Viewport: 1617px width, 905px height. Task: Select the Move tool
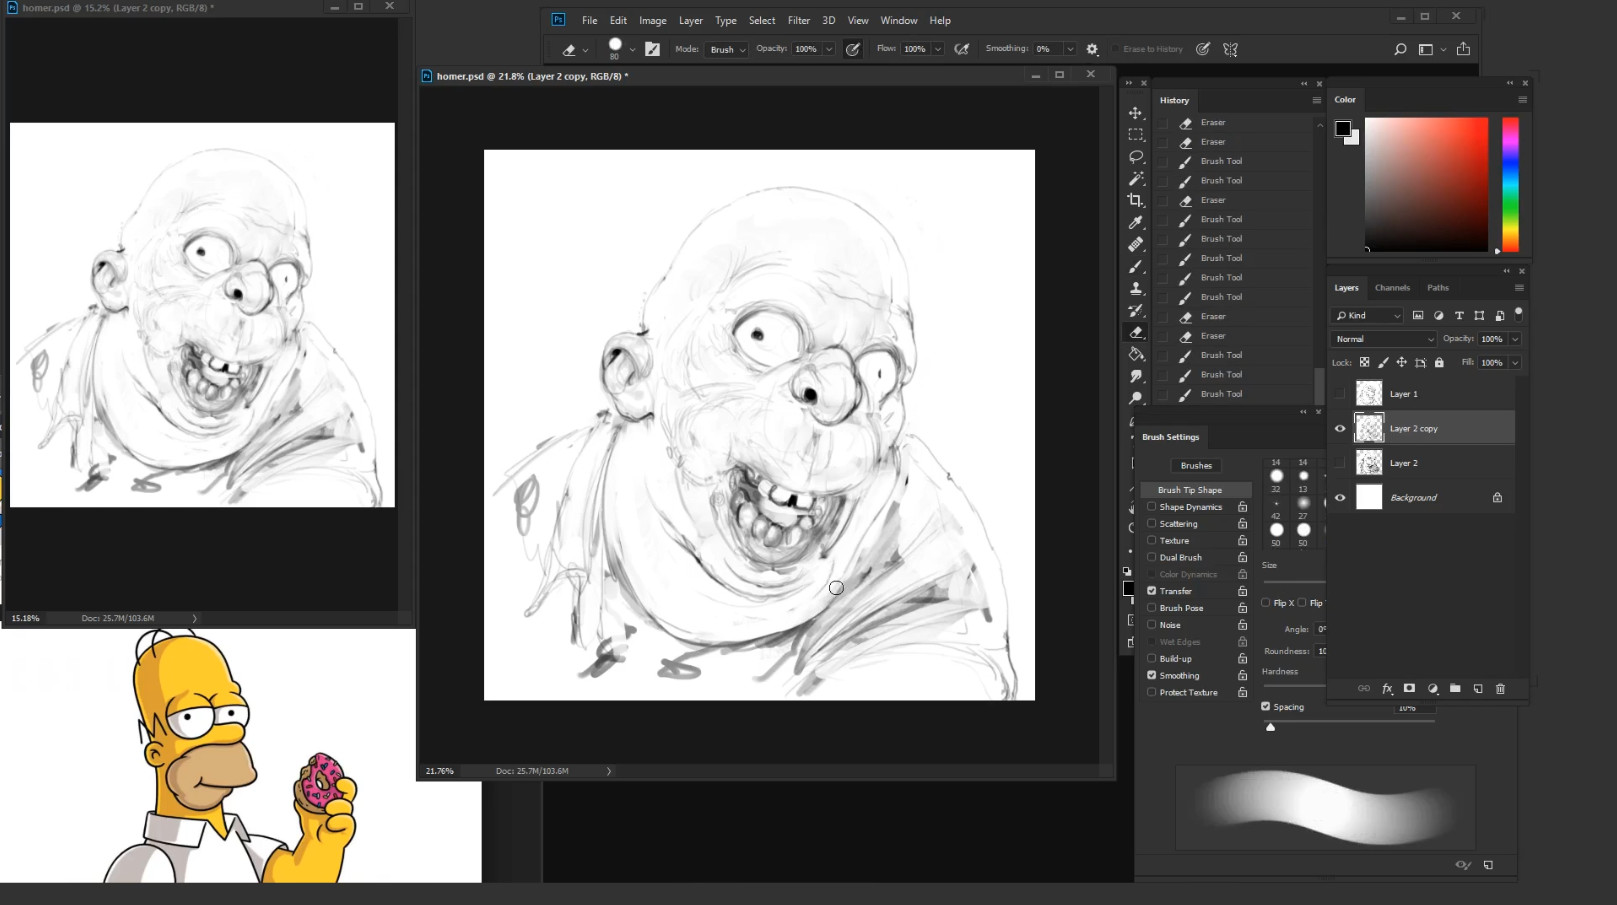(x=1135, y=113)
